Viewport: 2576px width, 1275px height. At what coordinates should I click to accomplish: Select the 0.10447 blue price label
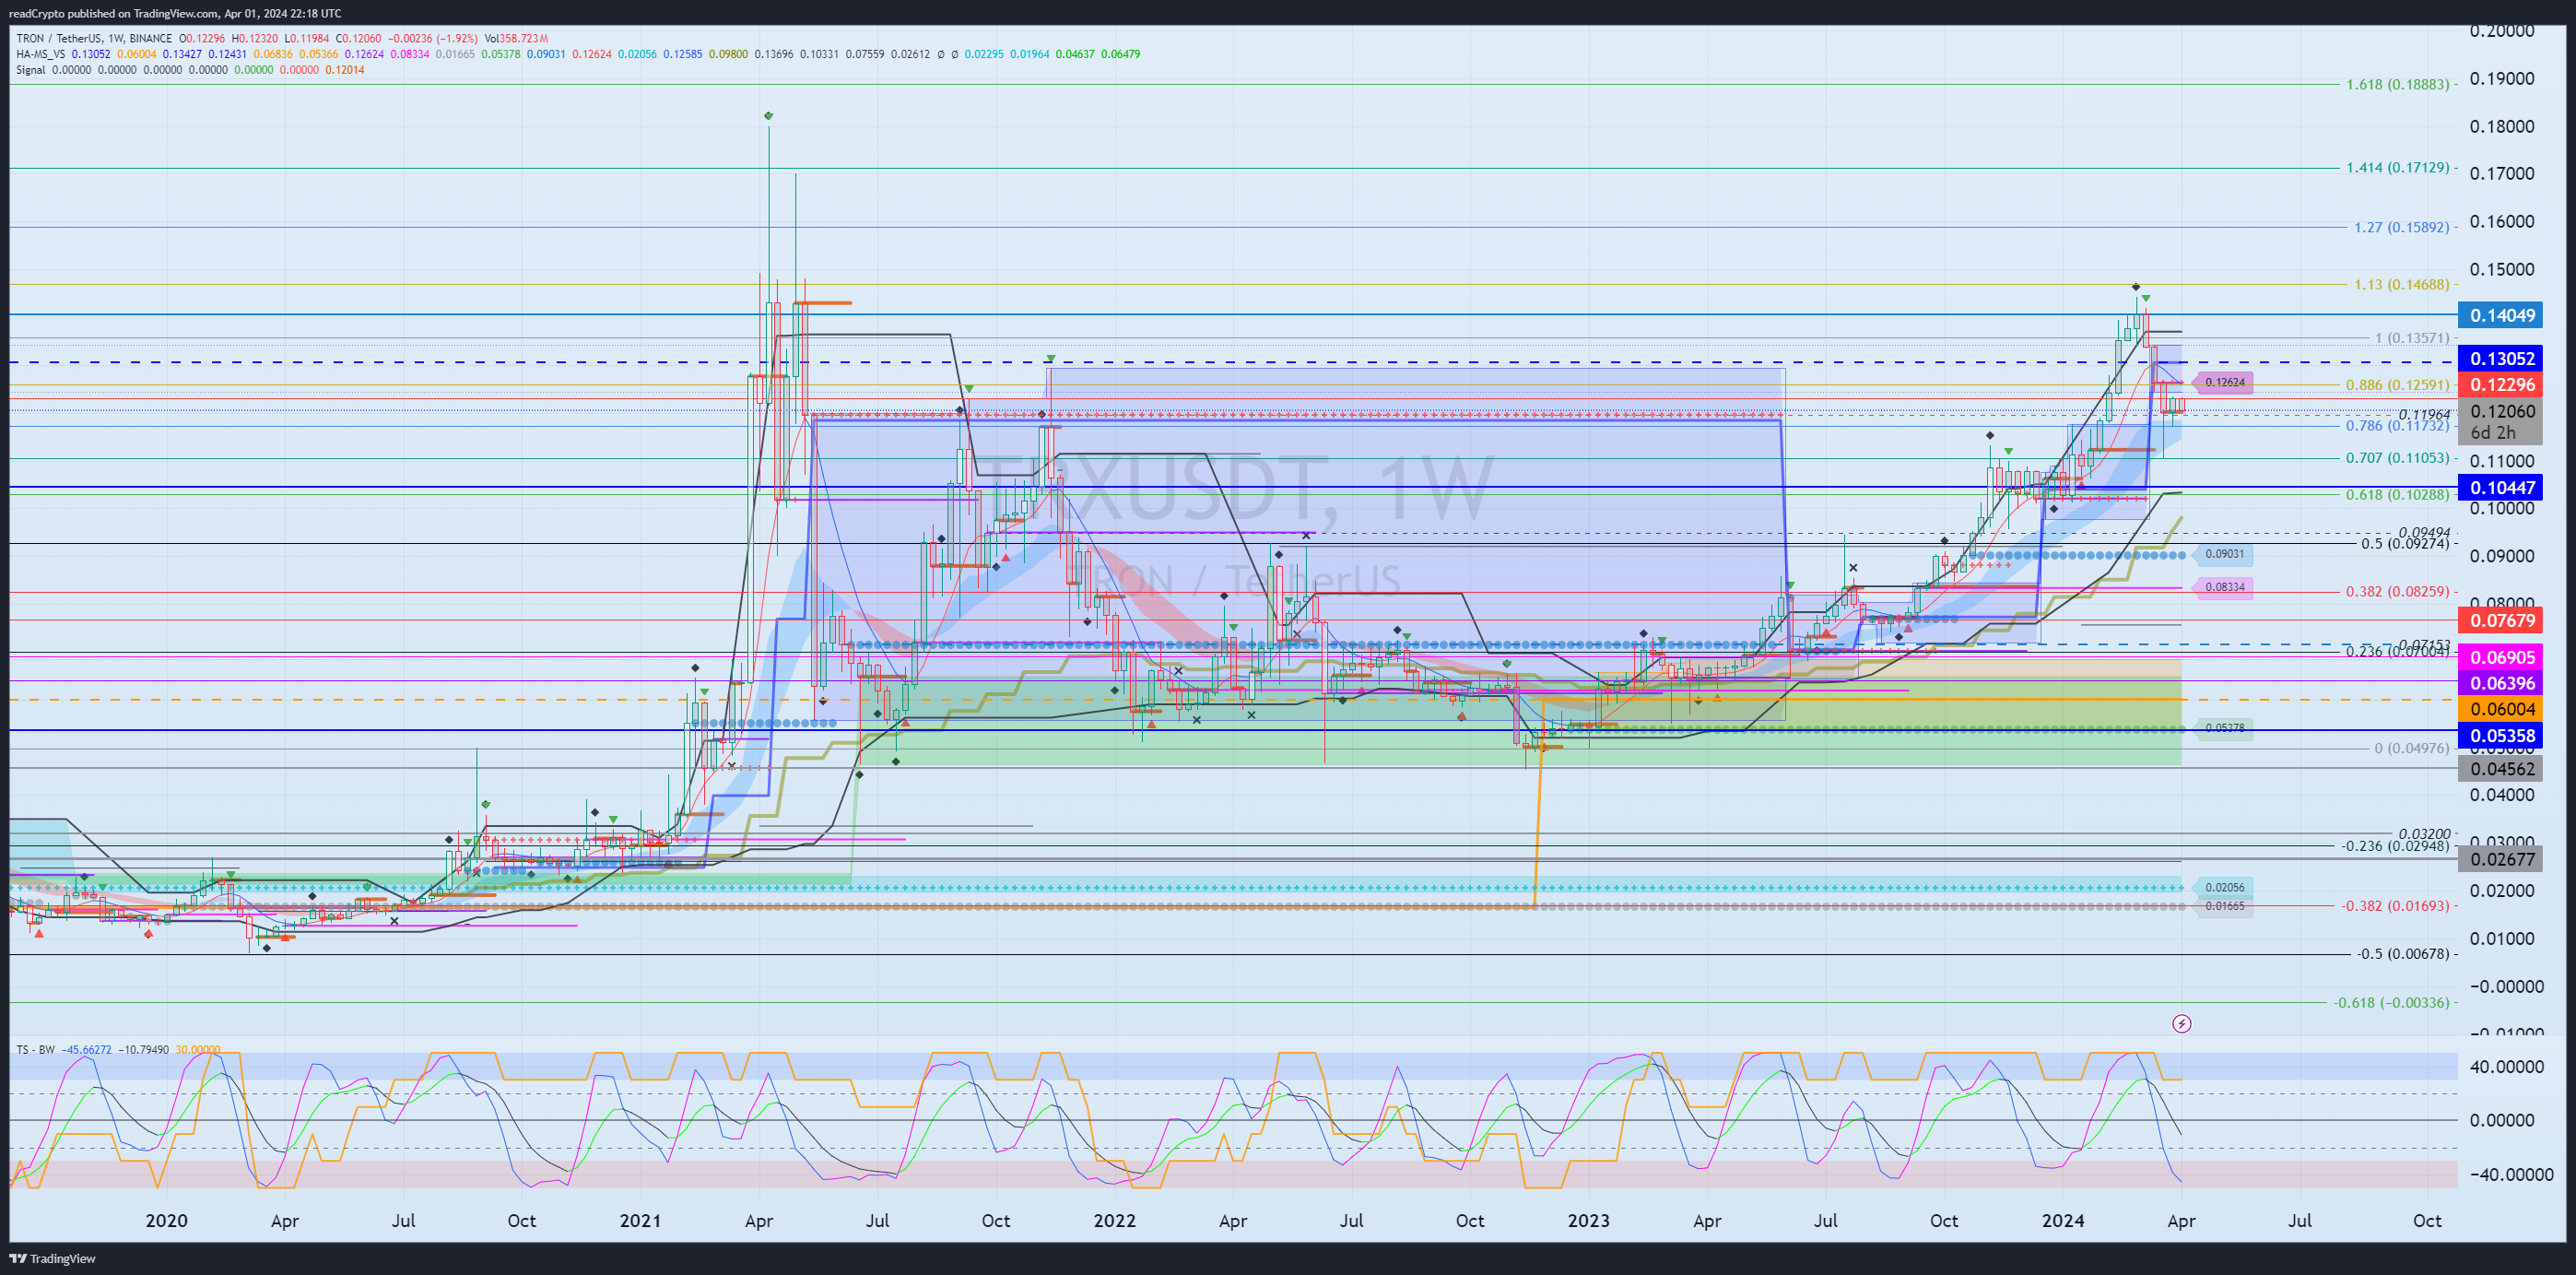pyautogui.click(x=2502, y=487)
